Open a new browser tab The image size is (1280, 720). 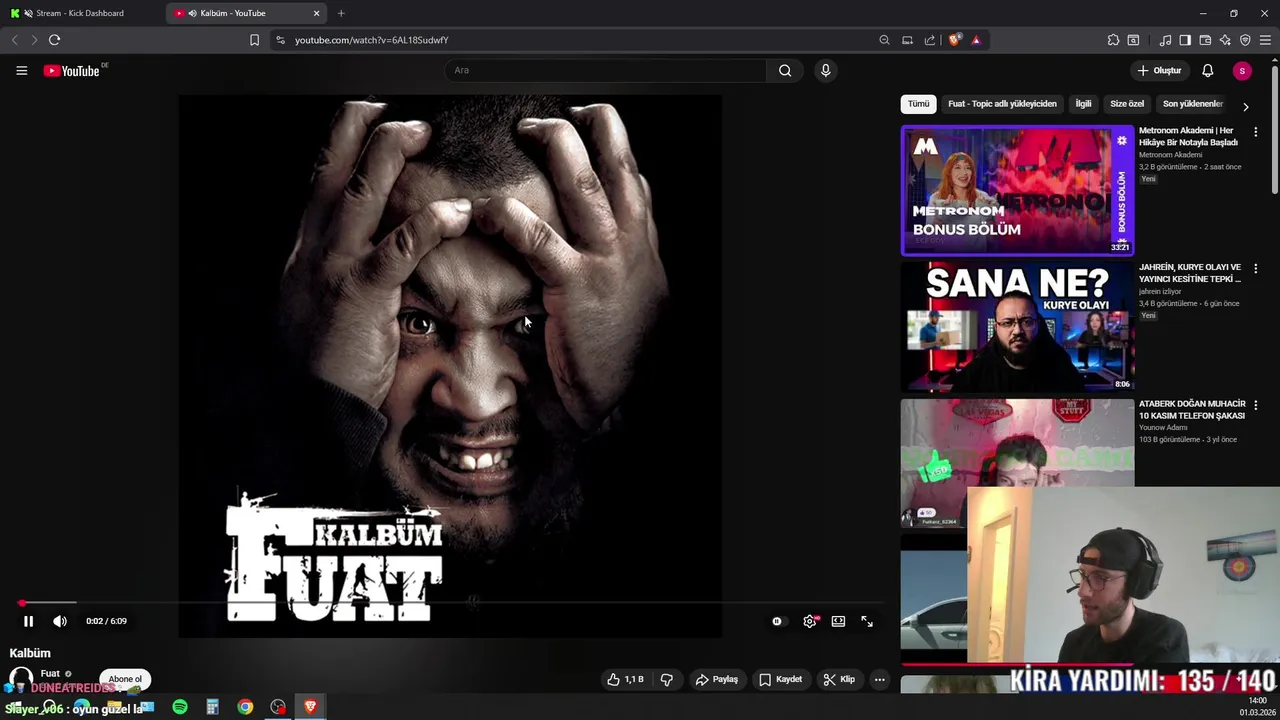pos(341,13)
